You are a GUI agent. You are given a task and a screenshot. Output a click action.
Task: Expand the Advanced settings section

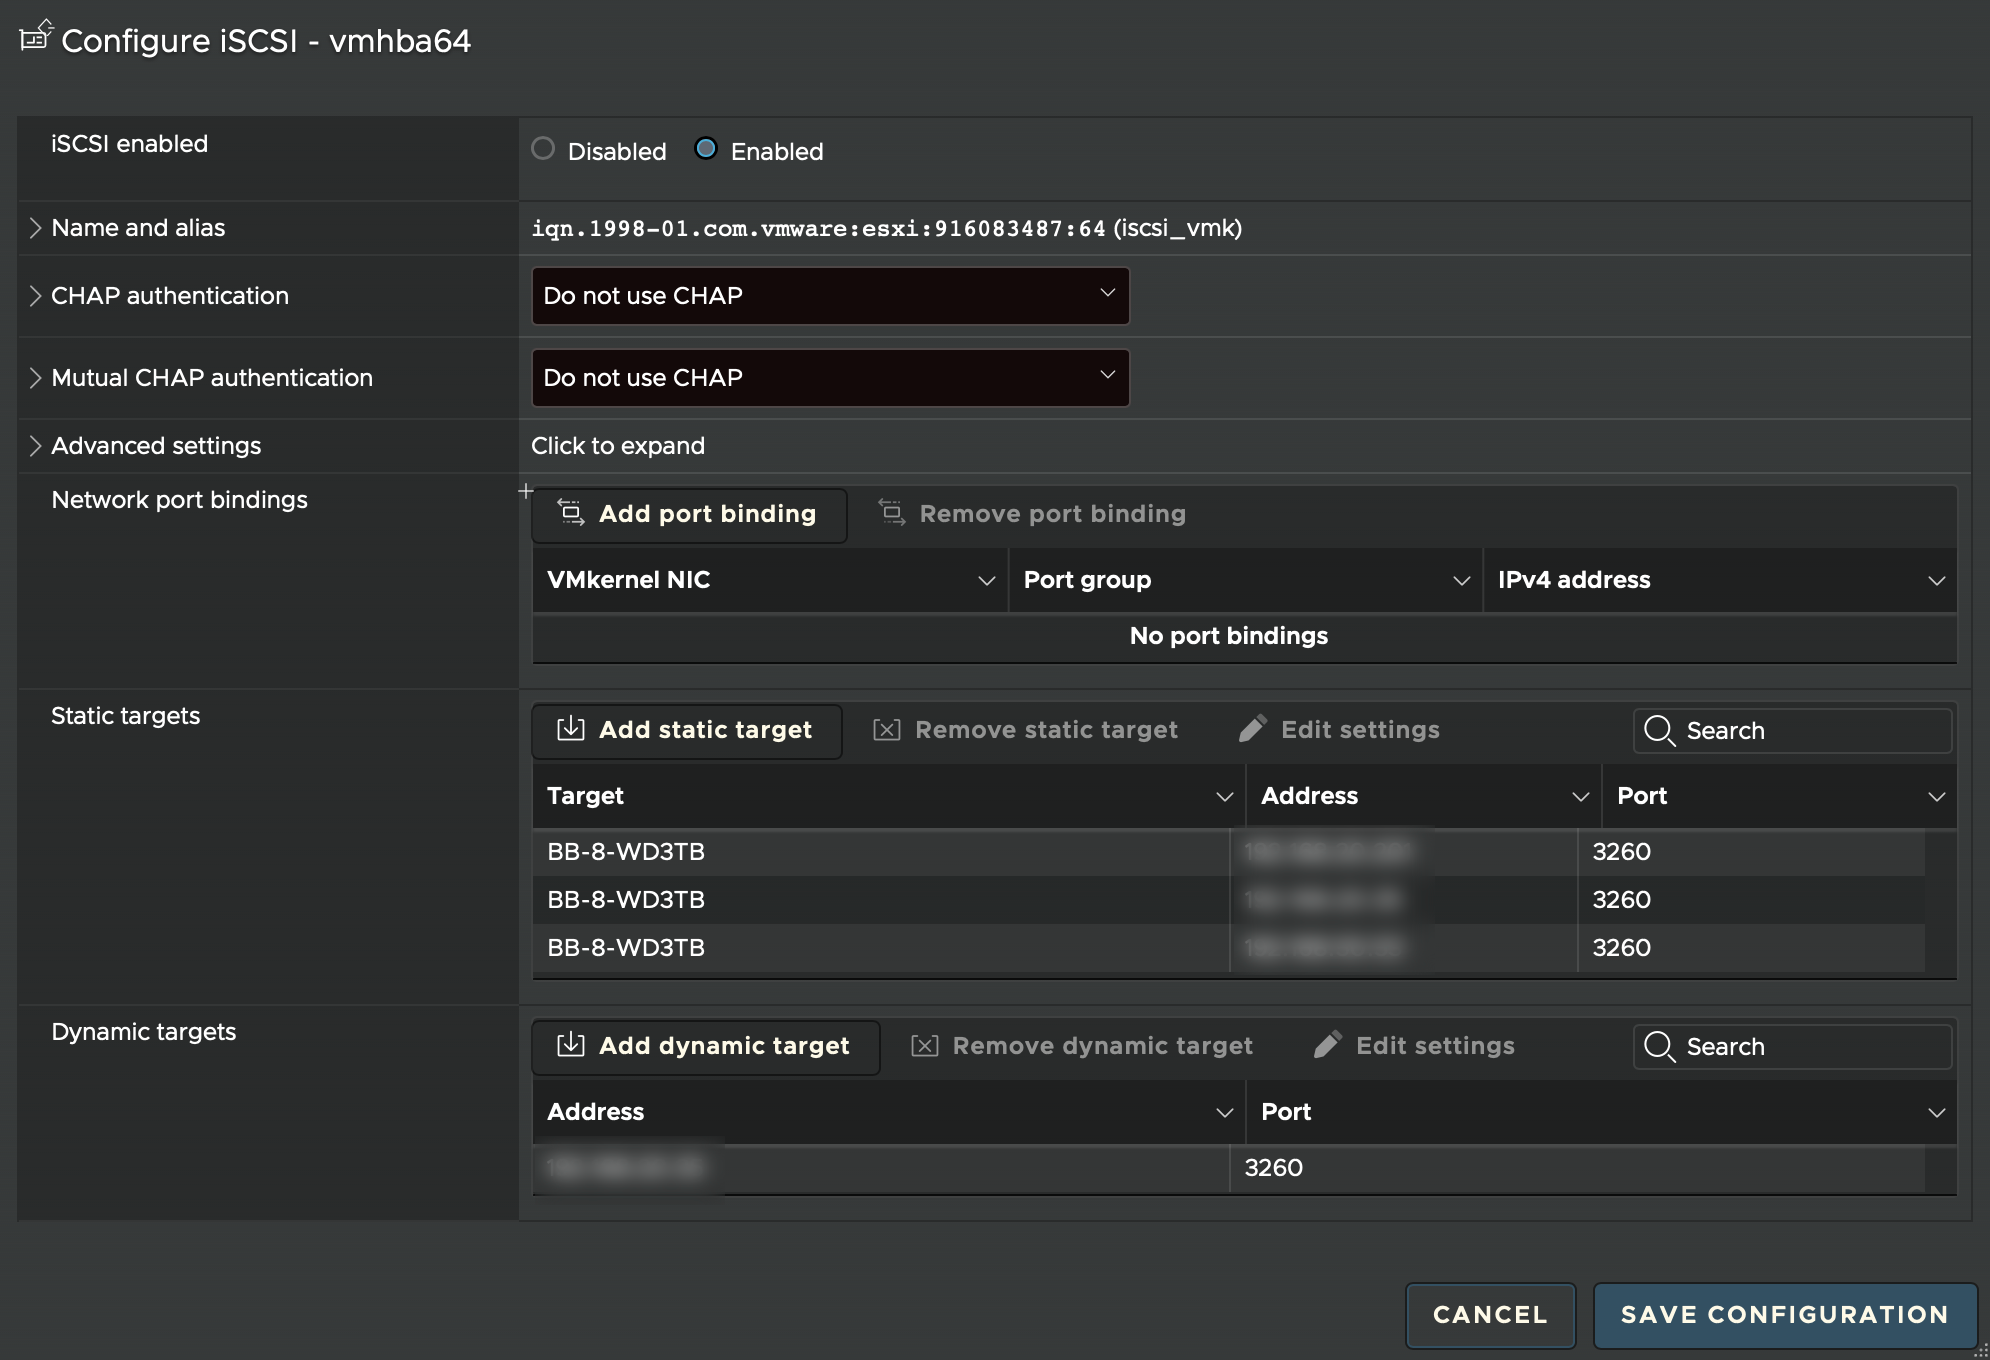(x=35, y=445)
